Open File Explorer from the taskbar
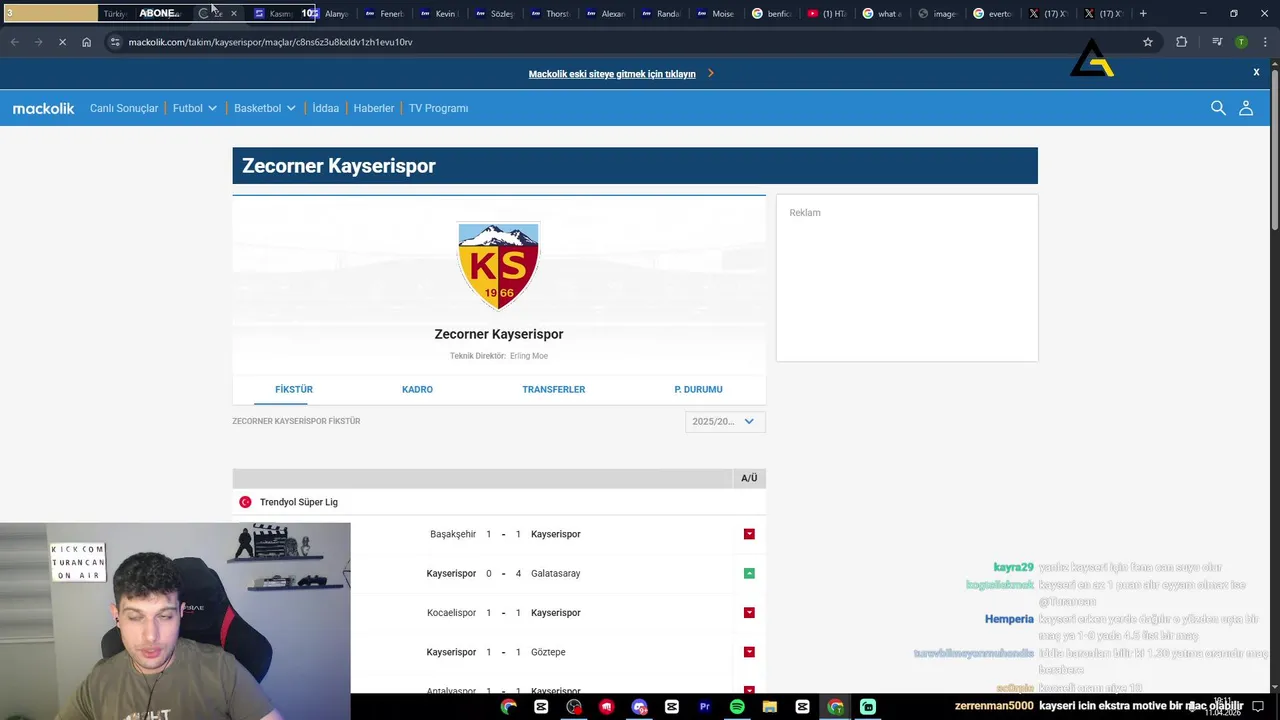Image resolution: width=1280 pixels, height=720 pixels. pos(770,706)
